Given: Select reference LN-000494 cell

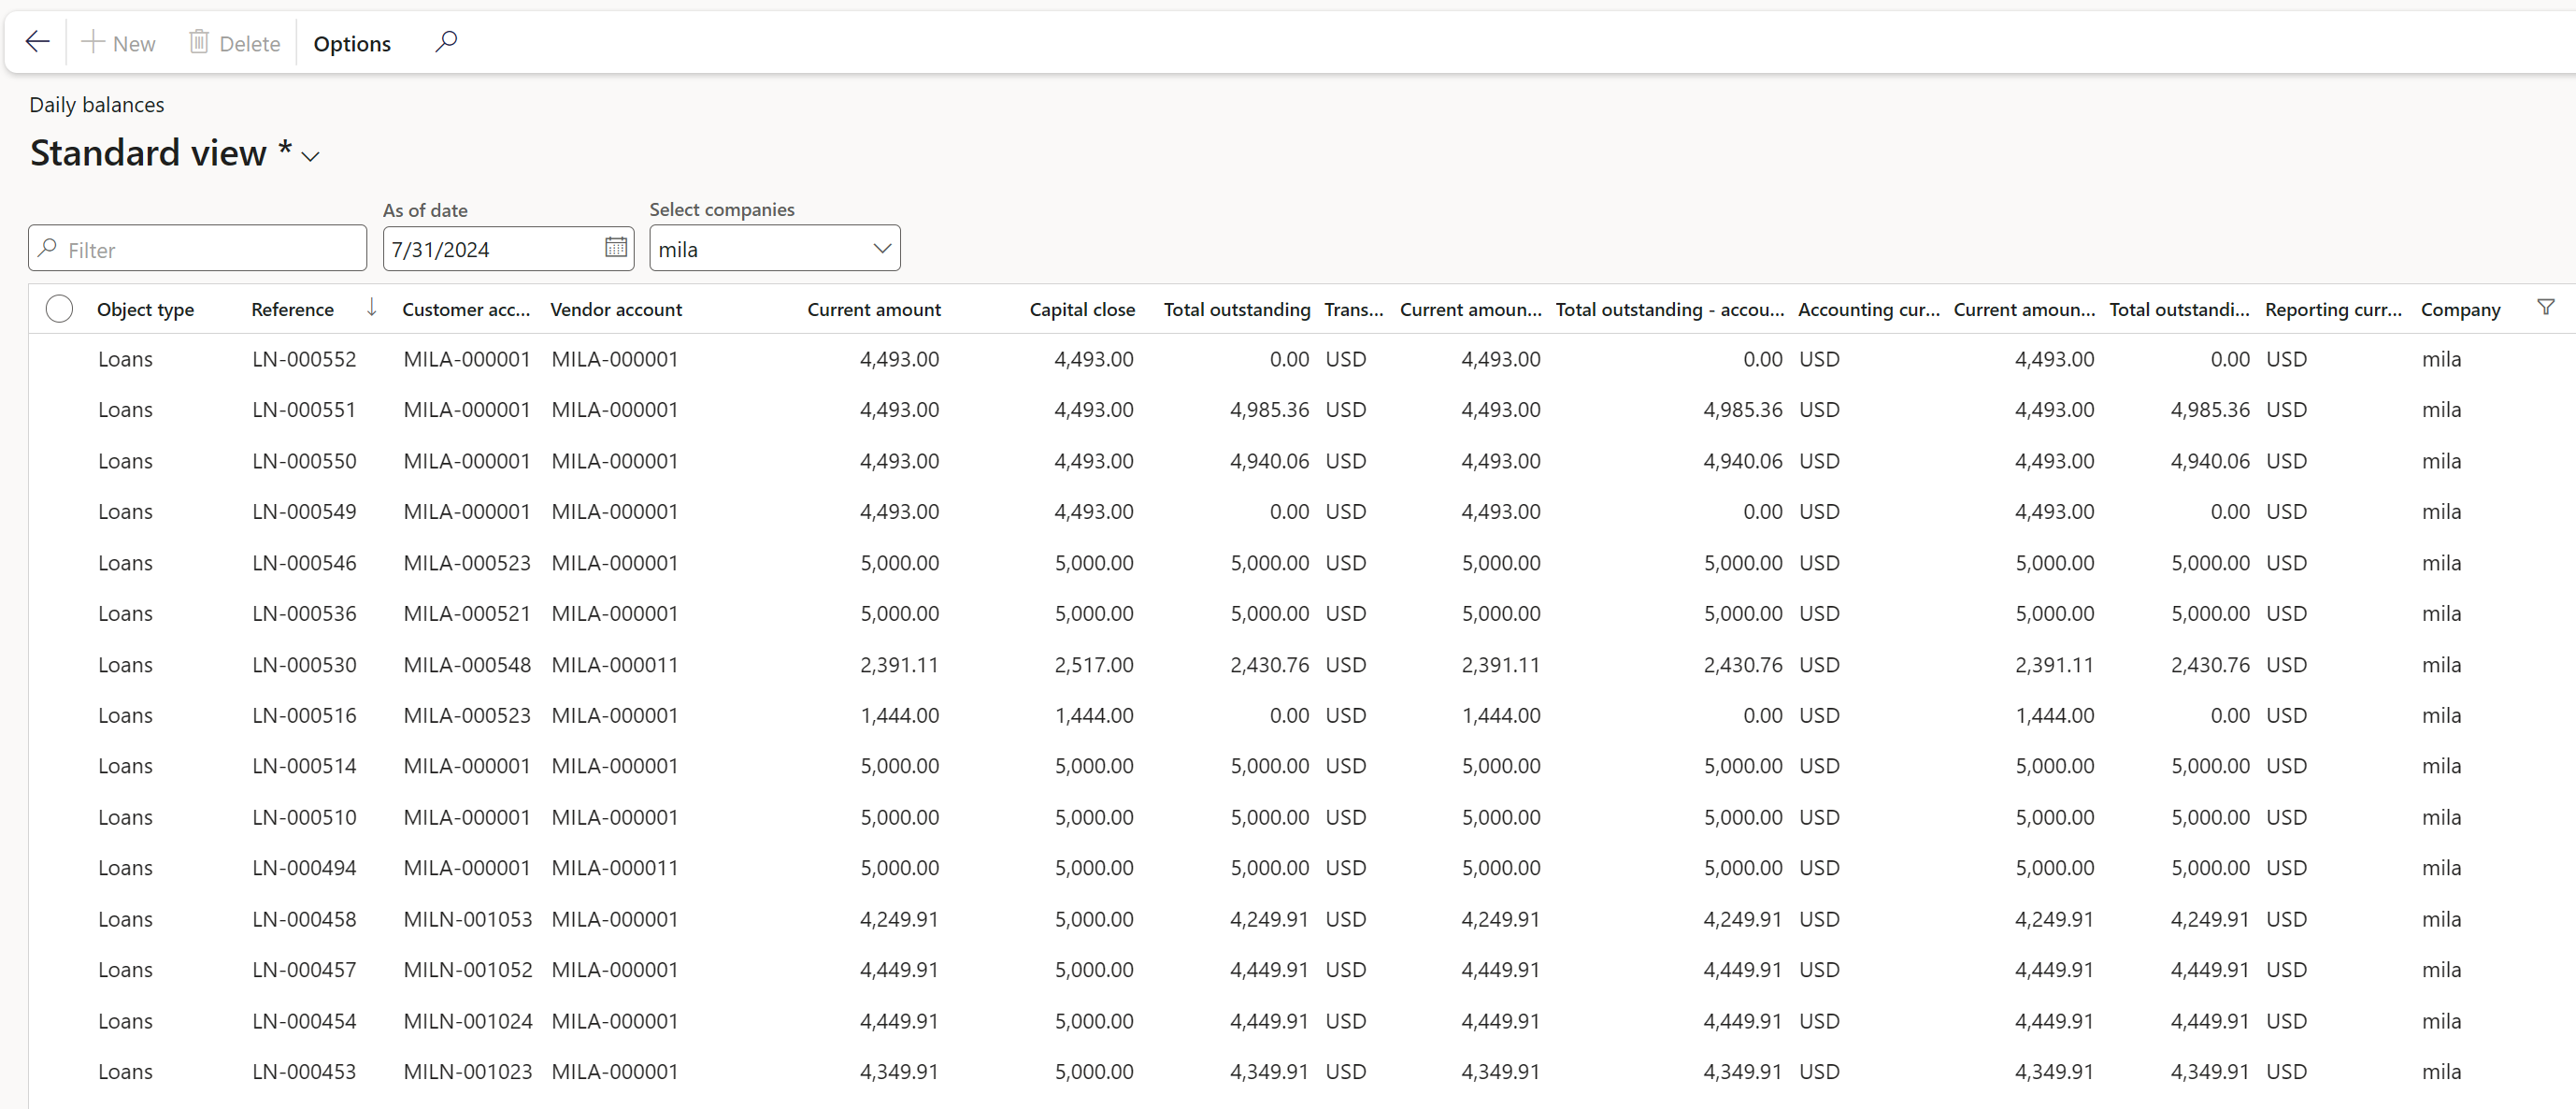Looking at the screenshot, I should tap(304, 868).
